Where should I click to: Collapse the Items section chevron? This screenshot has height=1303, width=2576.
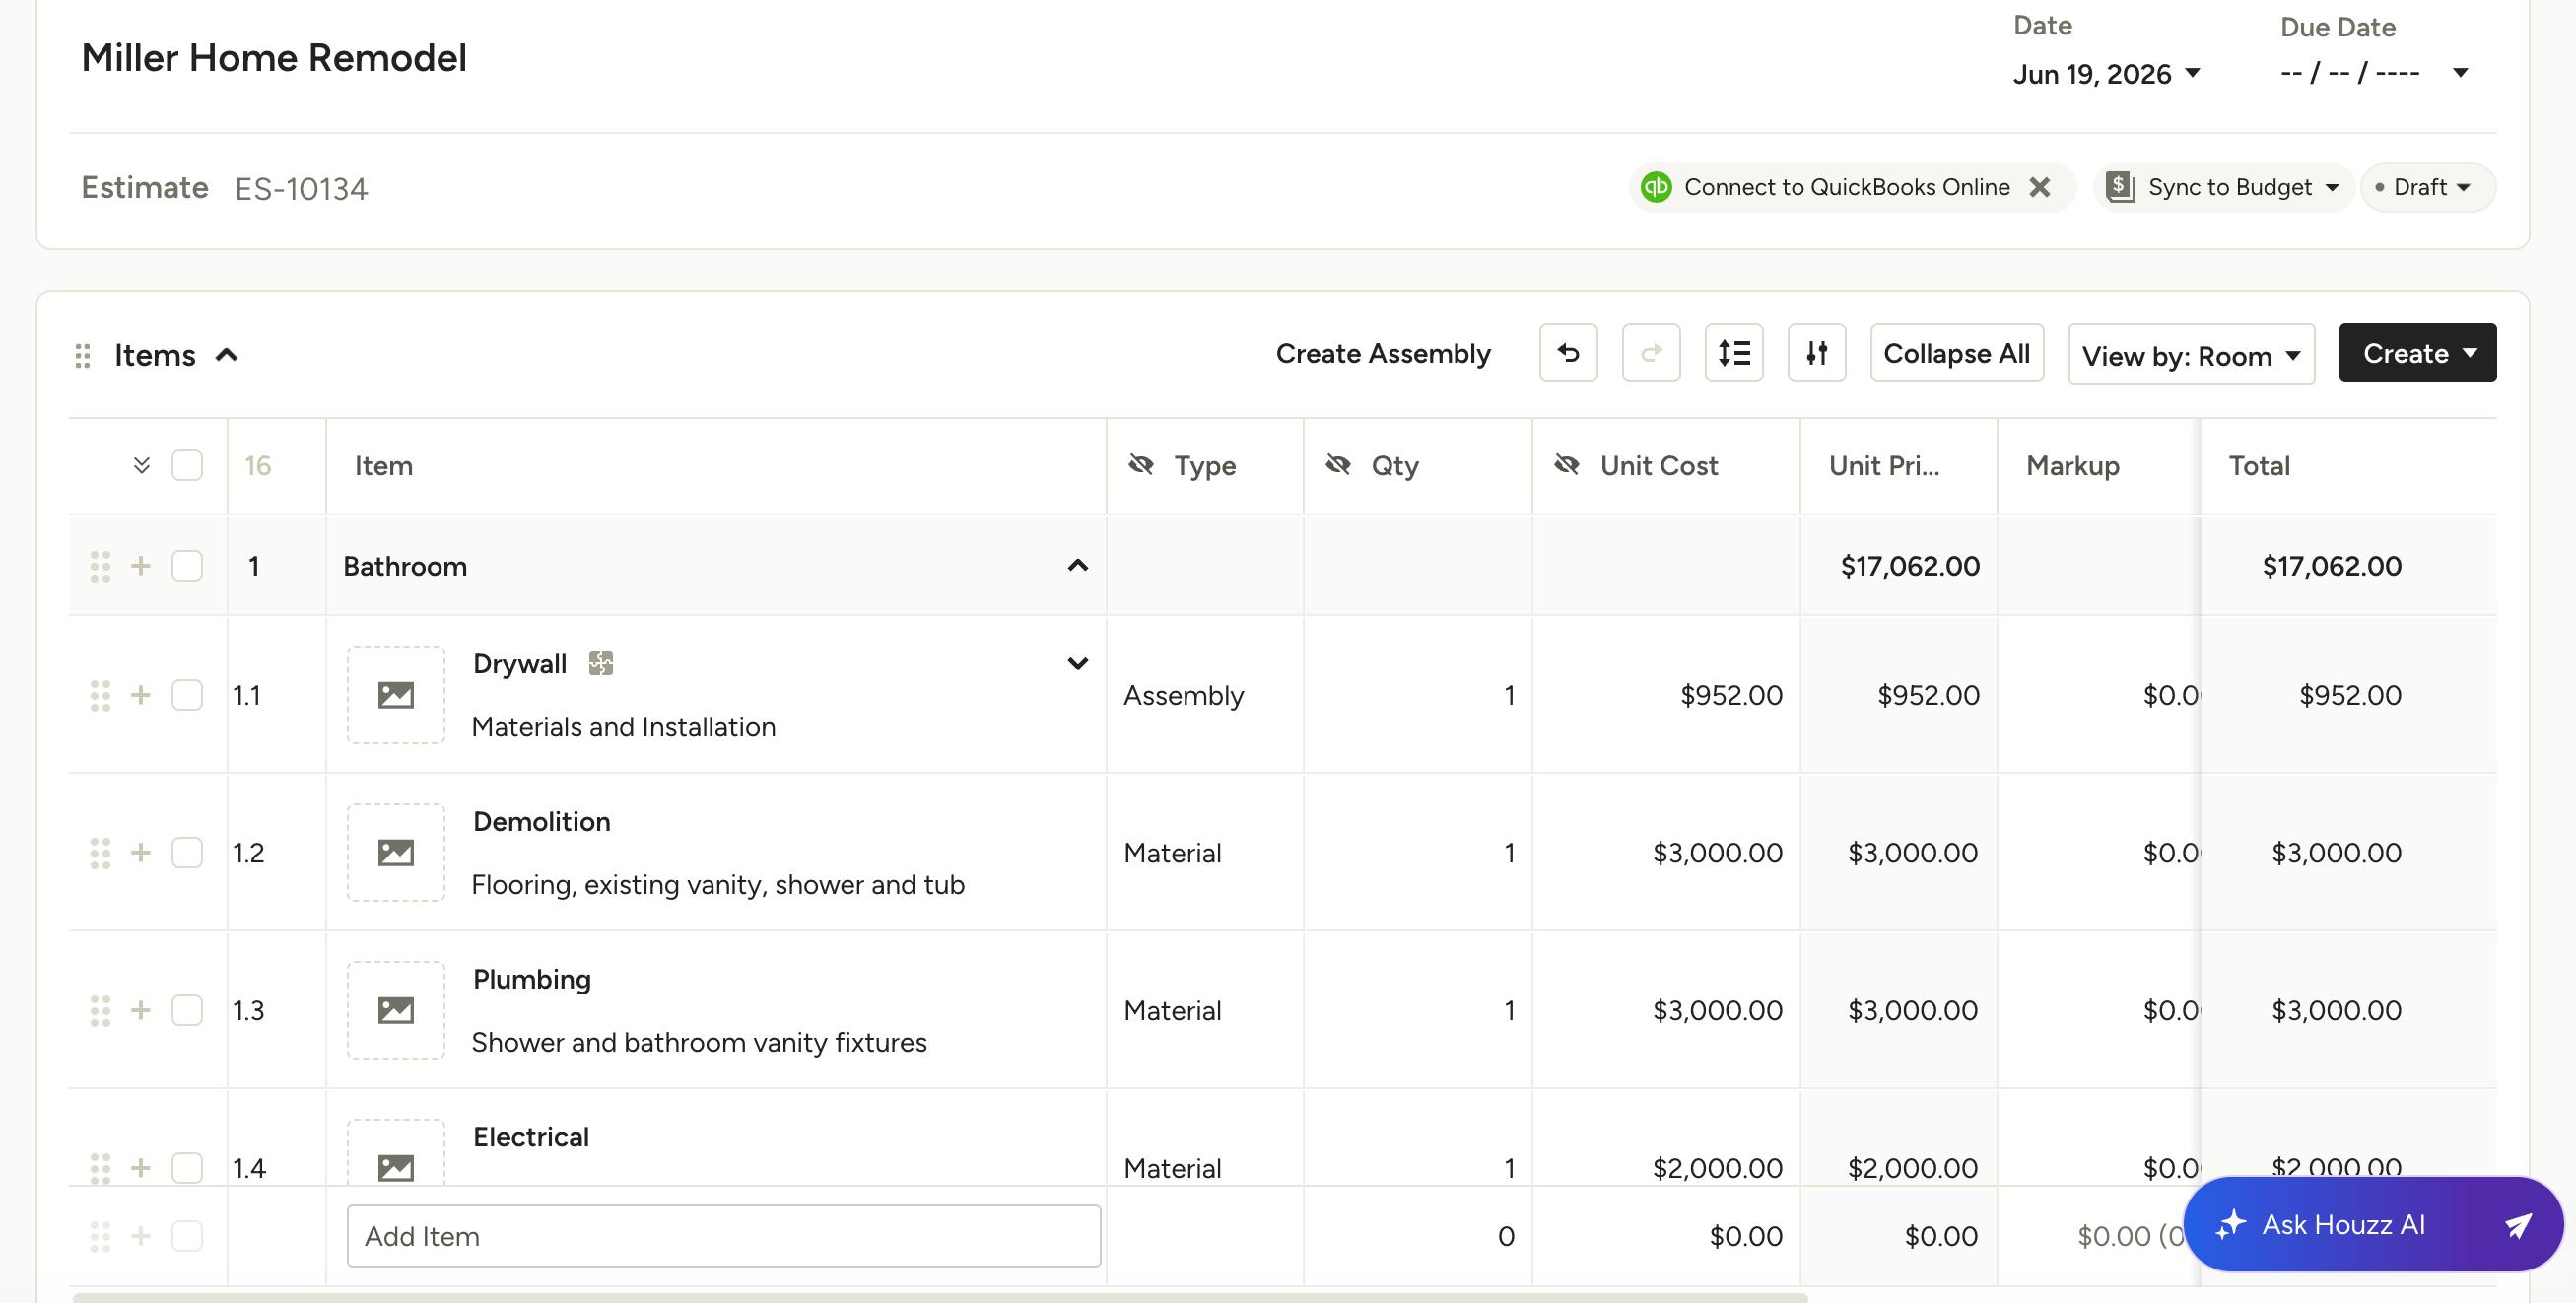pos(227,355)
